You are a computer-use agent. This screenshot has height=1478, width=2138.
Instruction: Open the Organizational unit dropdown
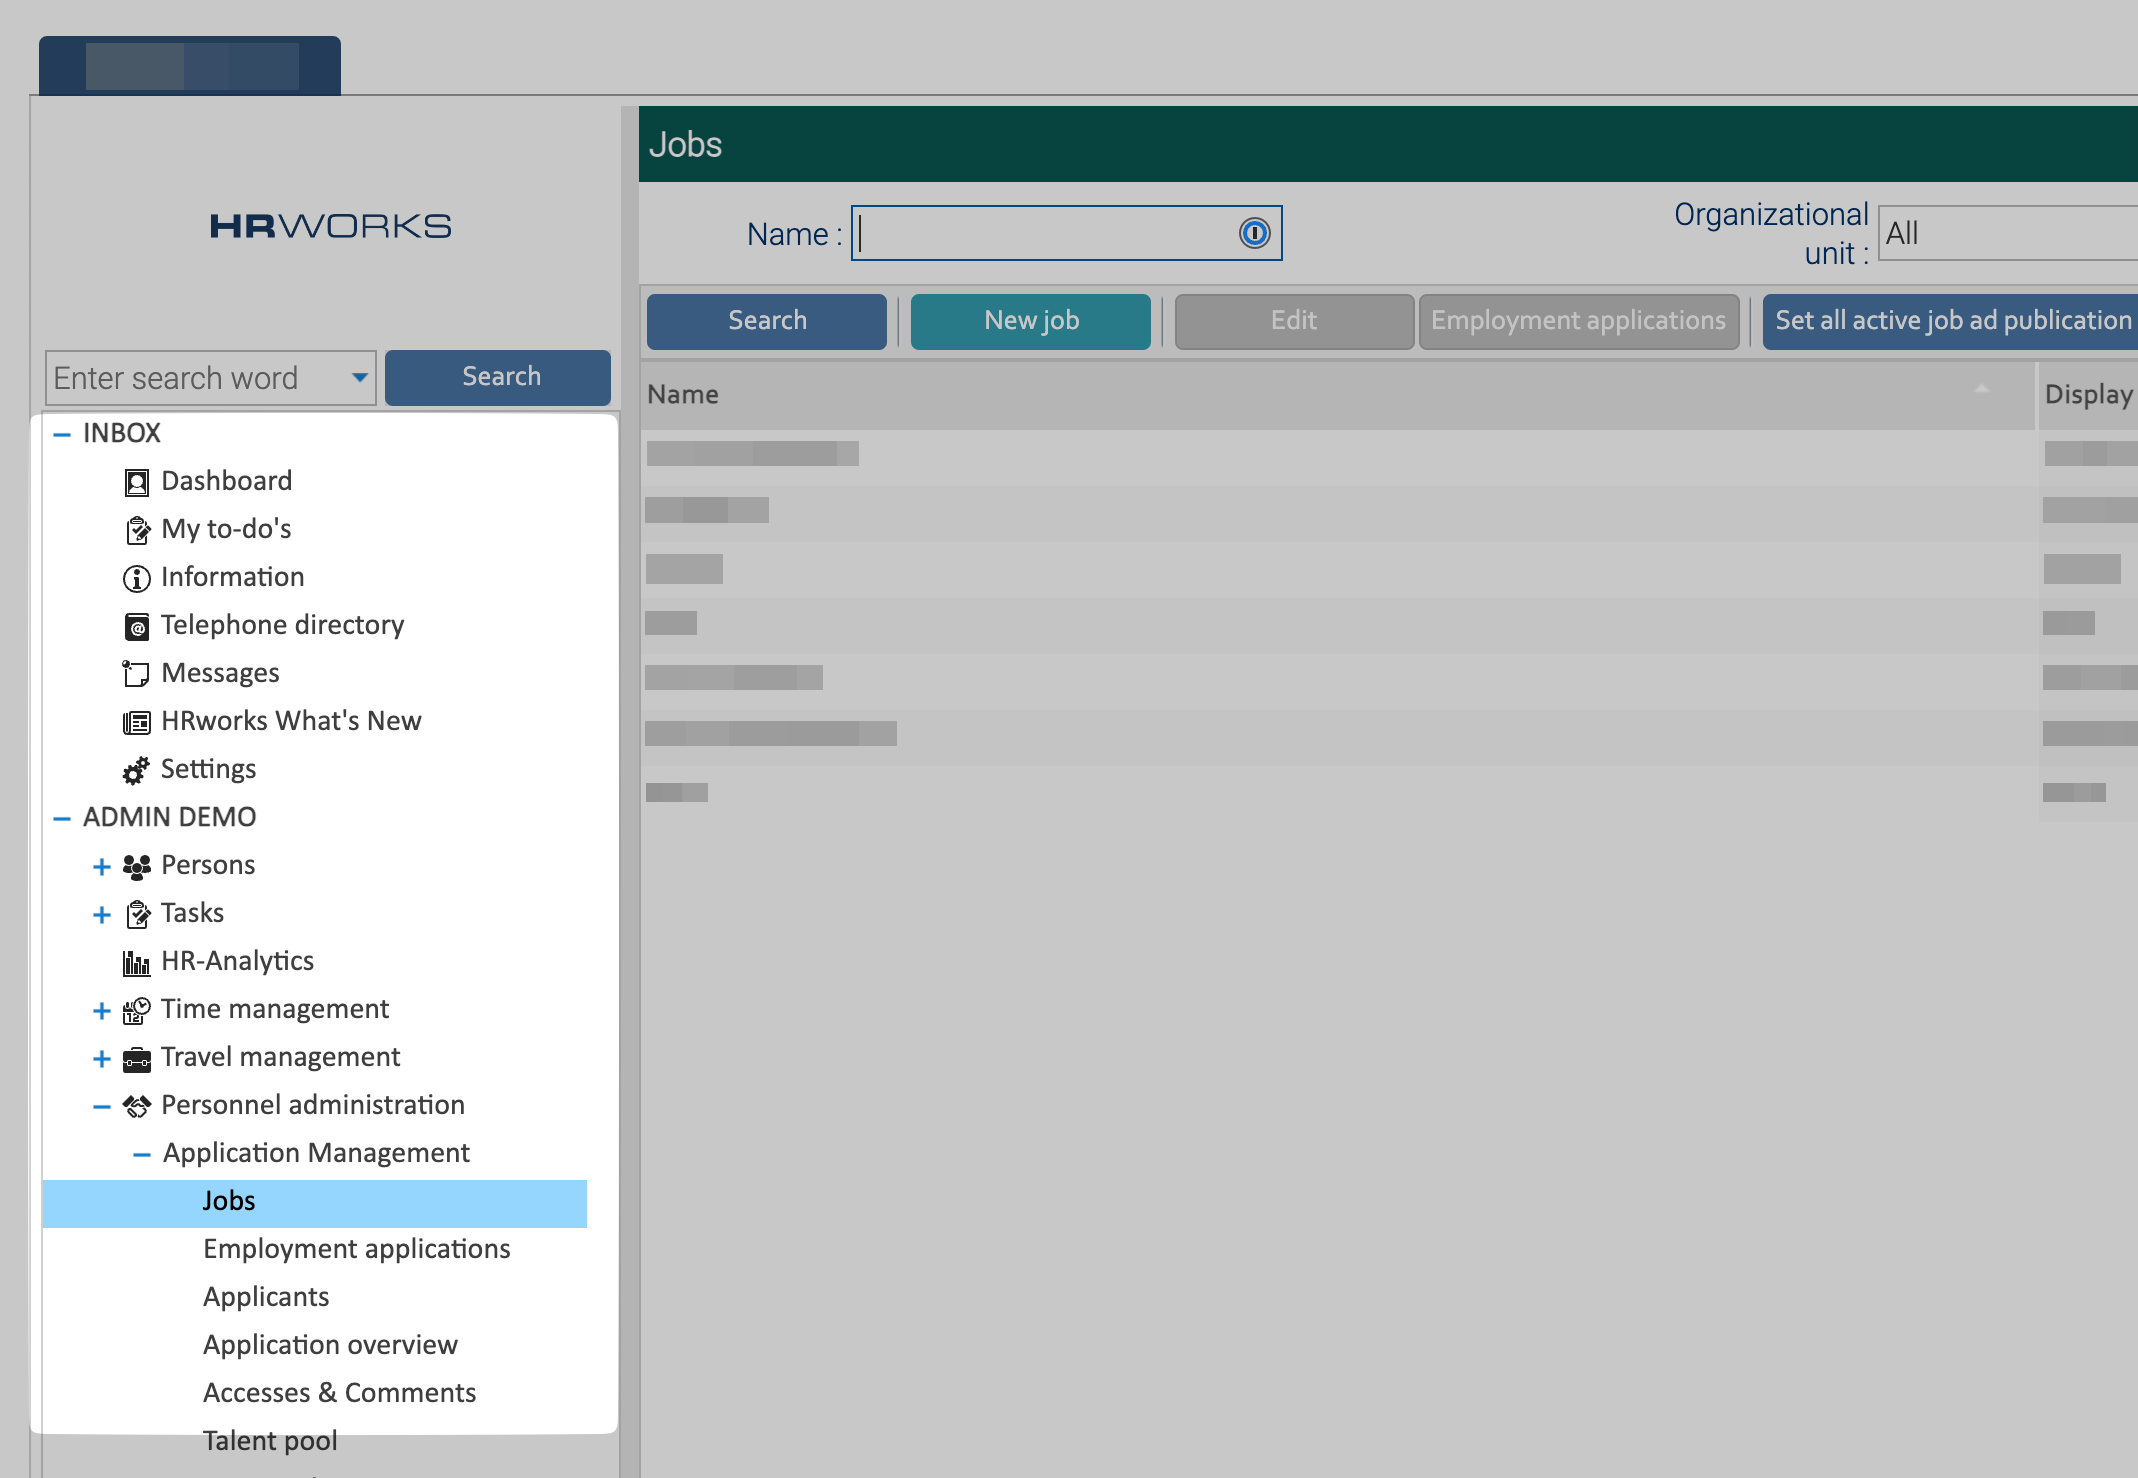(x=2005, y=233)
